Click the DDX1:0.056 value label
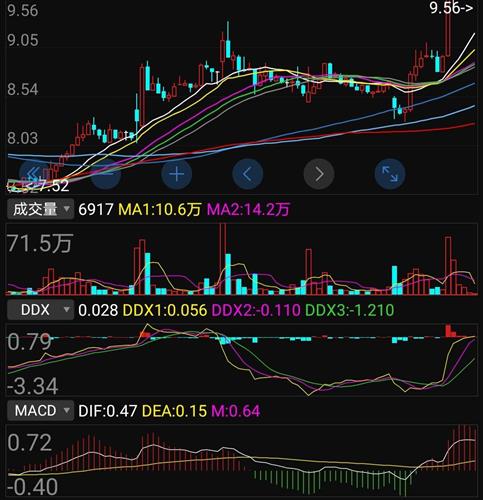The image size is (483, 500). (165, 310)
